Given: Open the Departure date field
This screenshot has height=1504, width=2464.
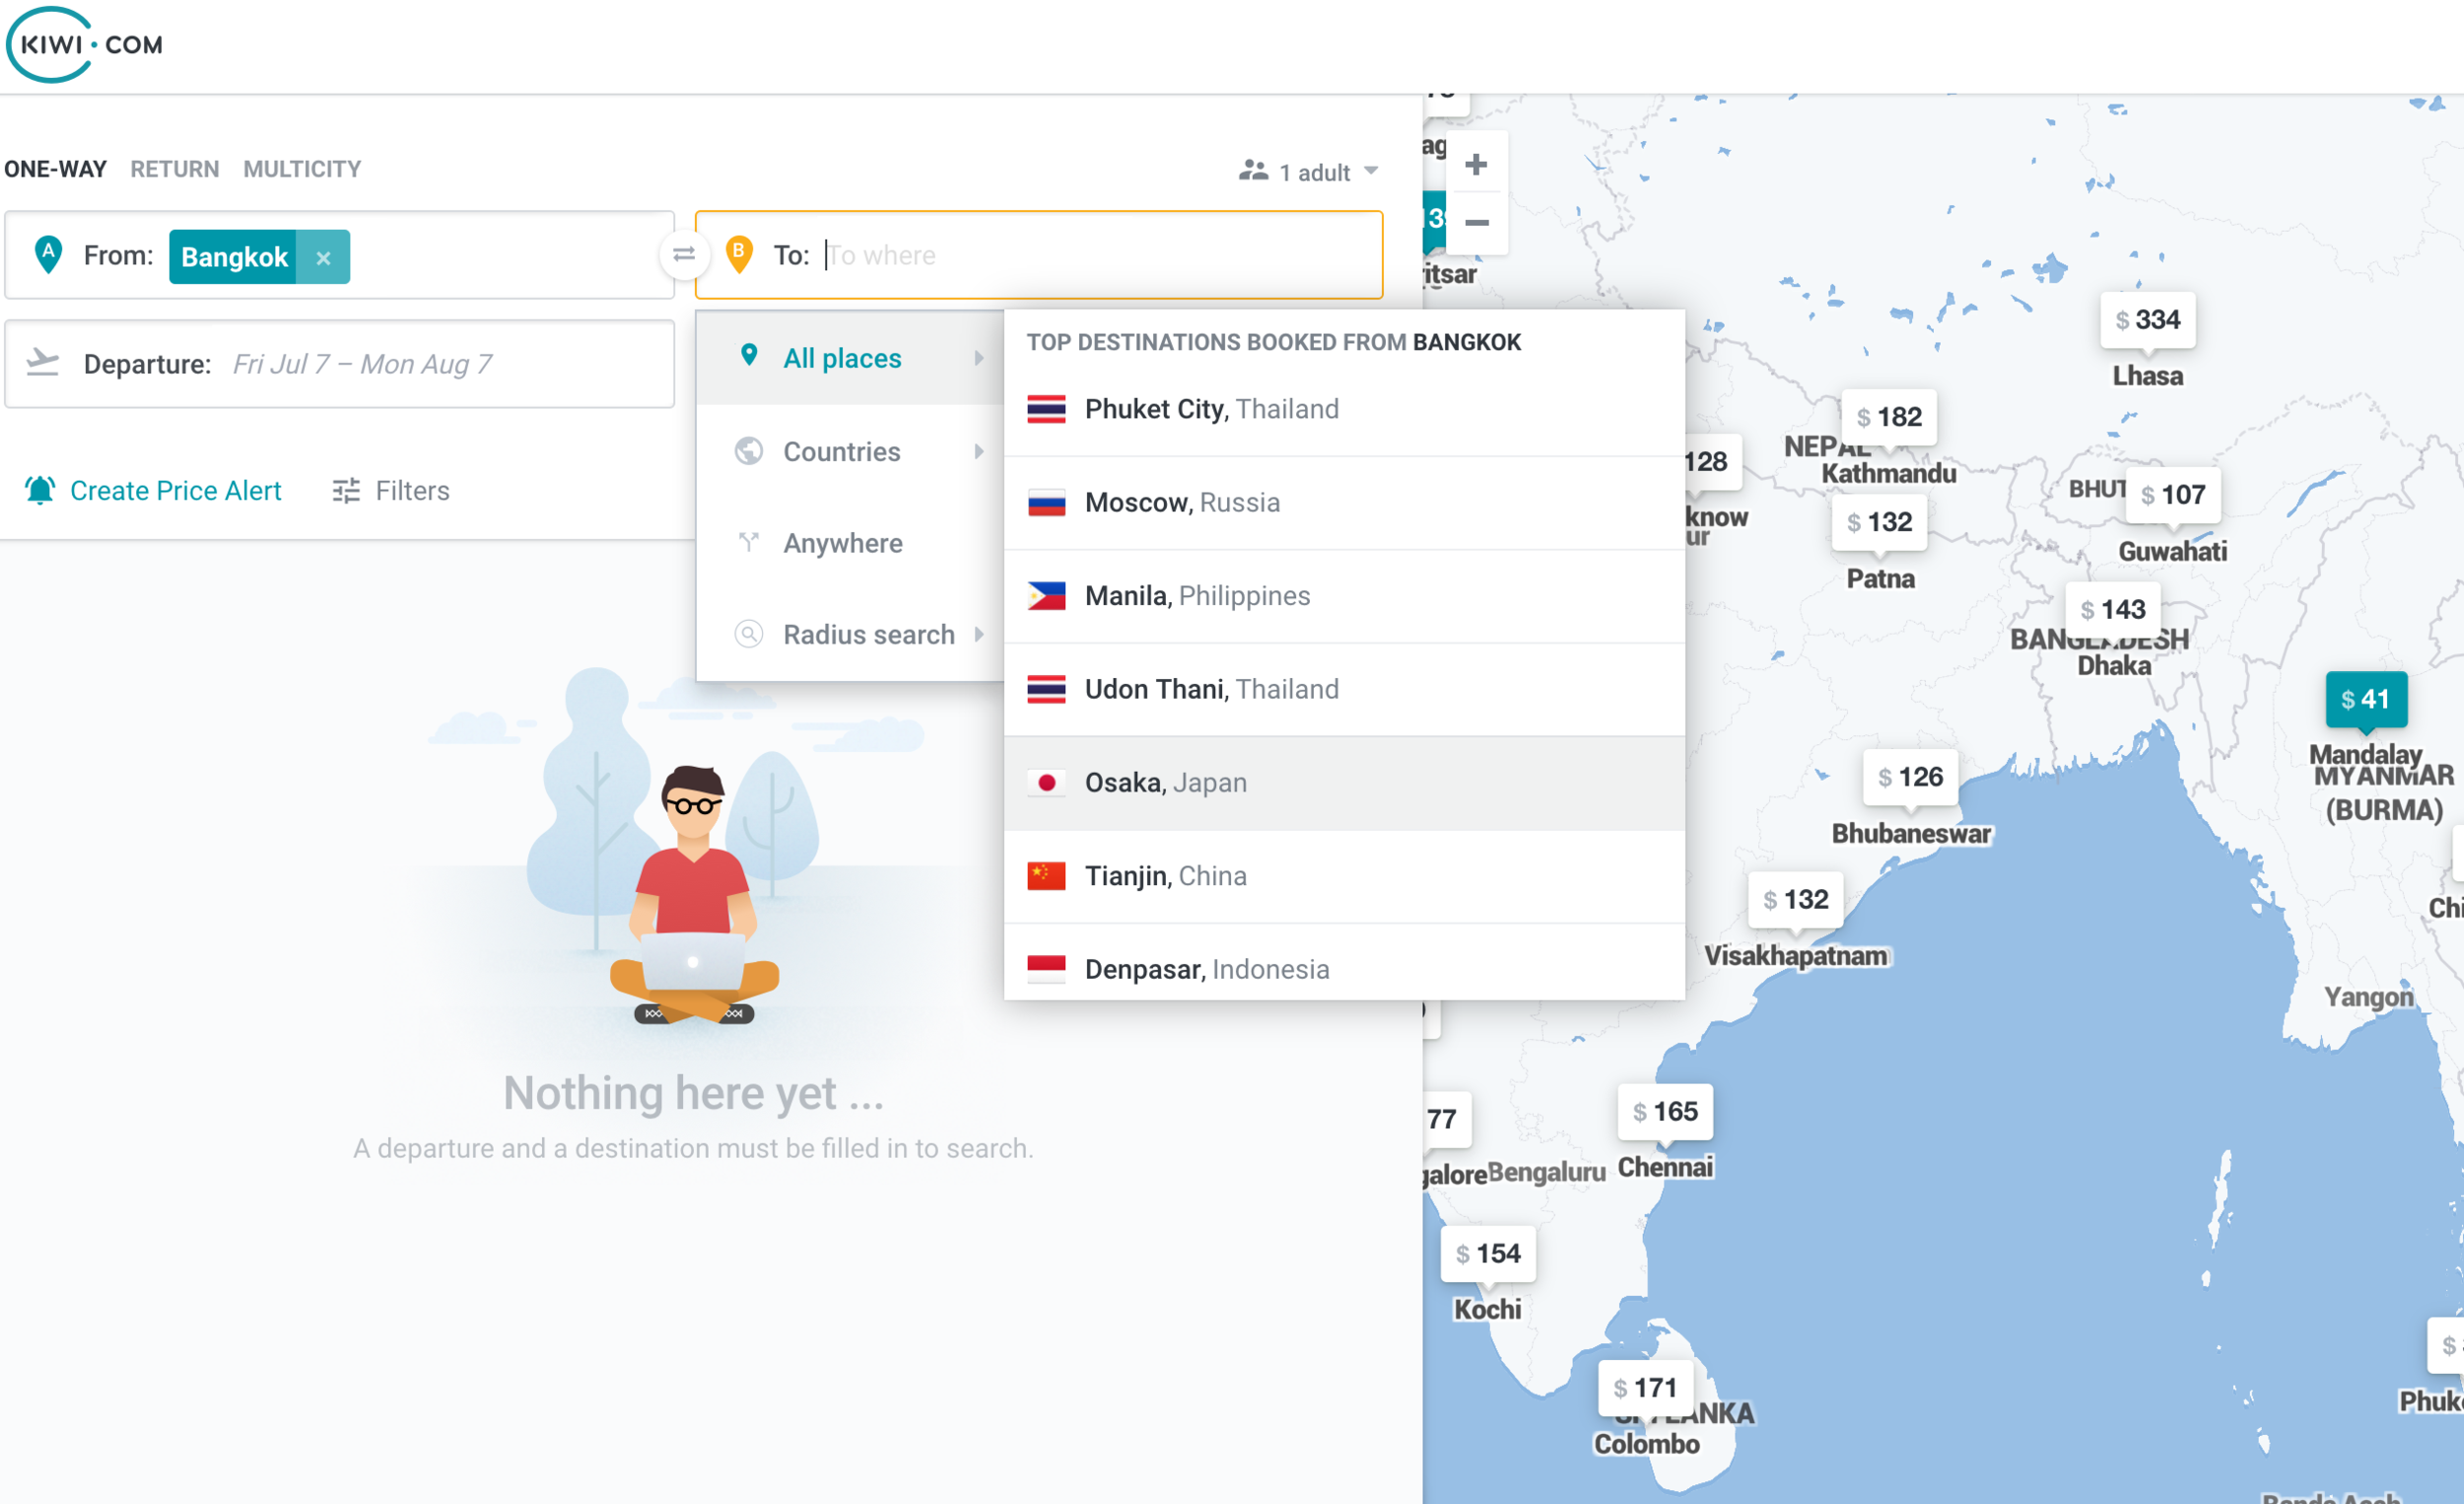Looking at the screenshot, I should coord(339,364).
